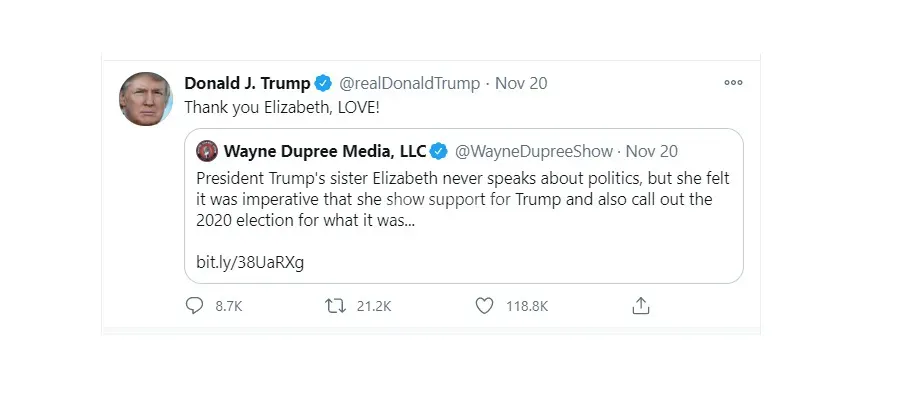Open Donald J. Trump's profile picture

tap(145, 99)
